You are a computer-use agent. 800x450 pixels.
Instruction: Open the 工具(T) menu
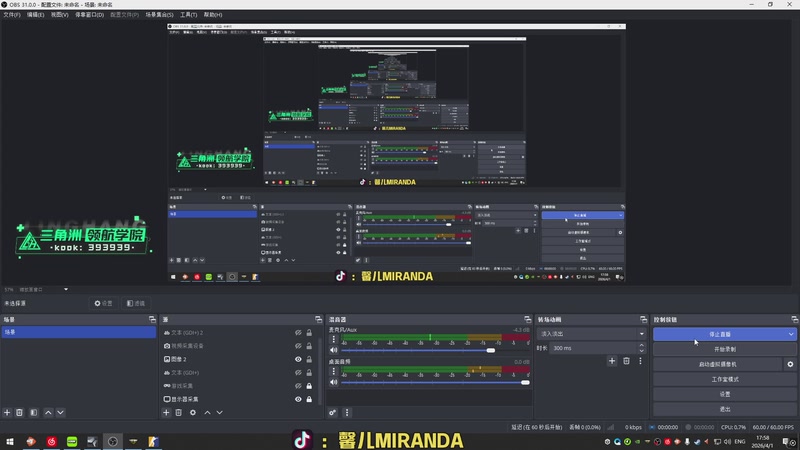click(x=188, y=15)
